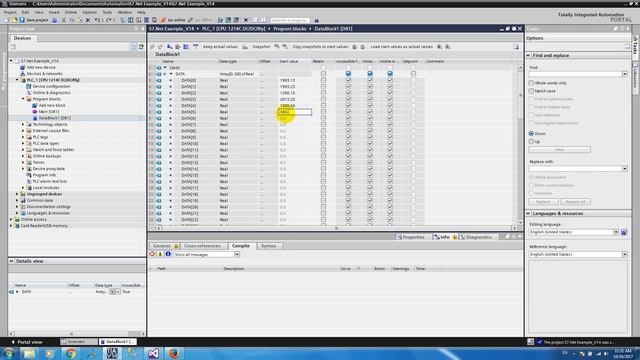Viewport: 640px width, 360px height.
Task: Click the Snapshot camera icon
Action: click(245, 47)
